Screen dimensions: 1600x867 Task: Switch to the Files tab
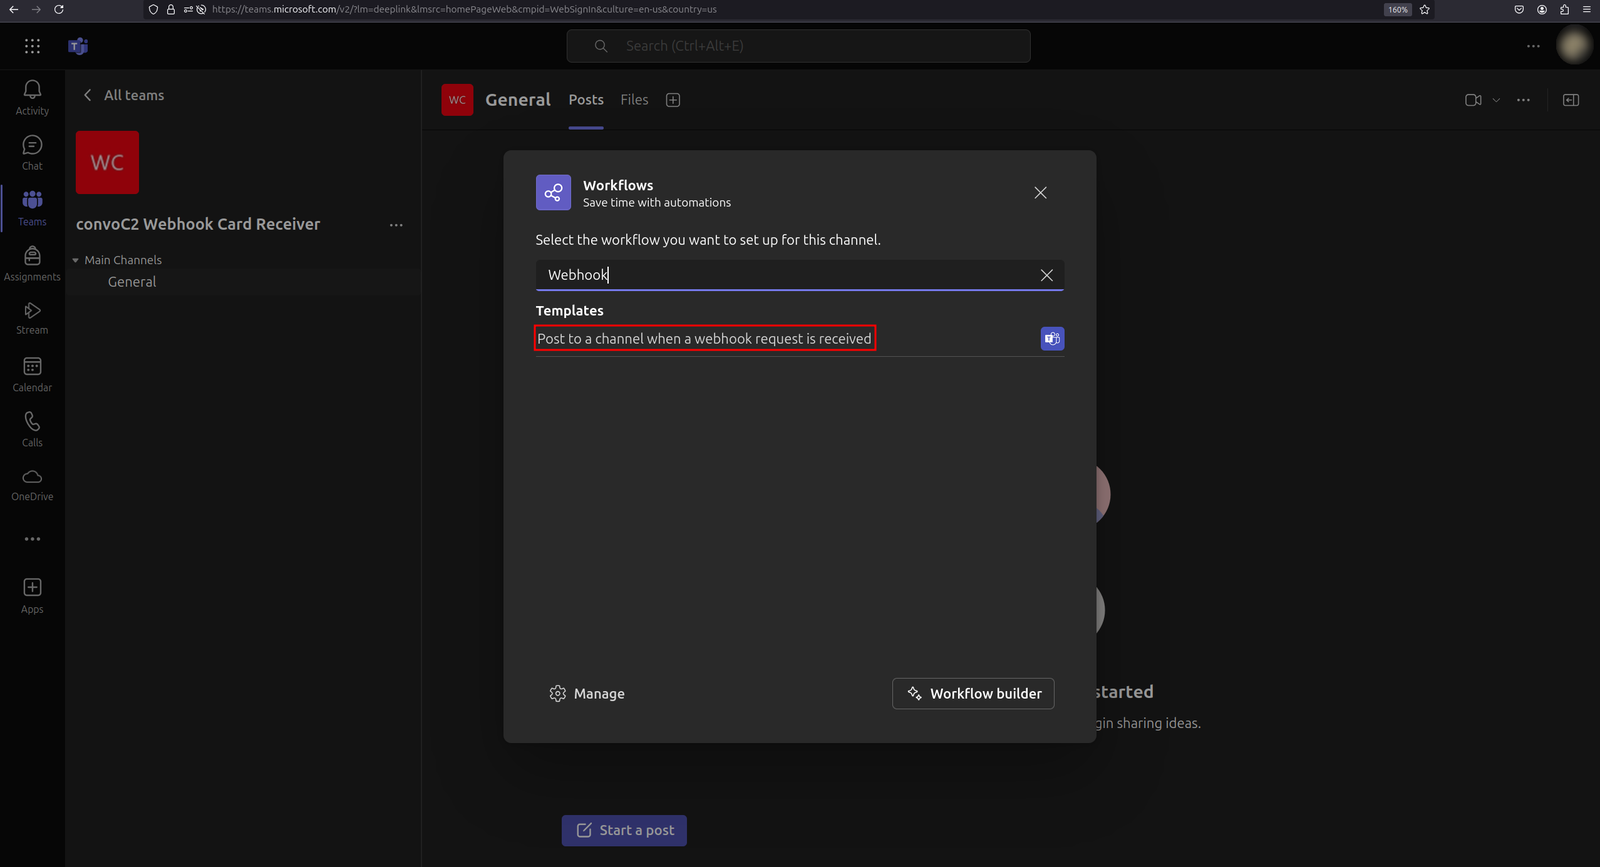(634, 100)
